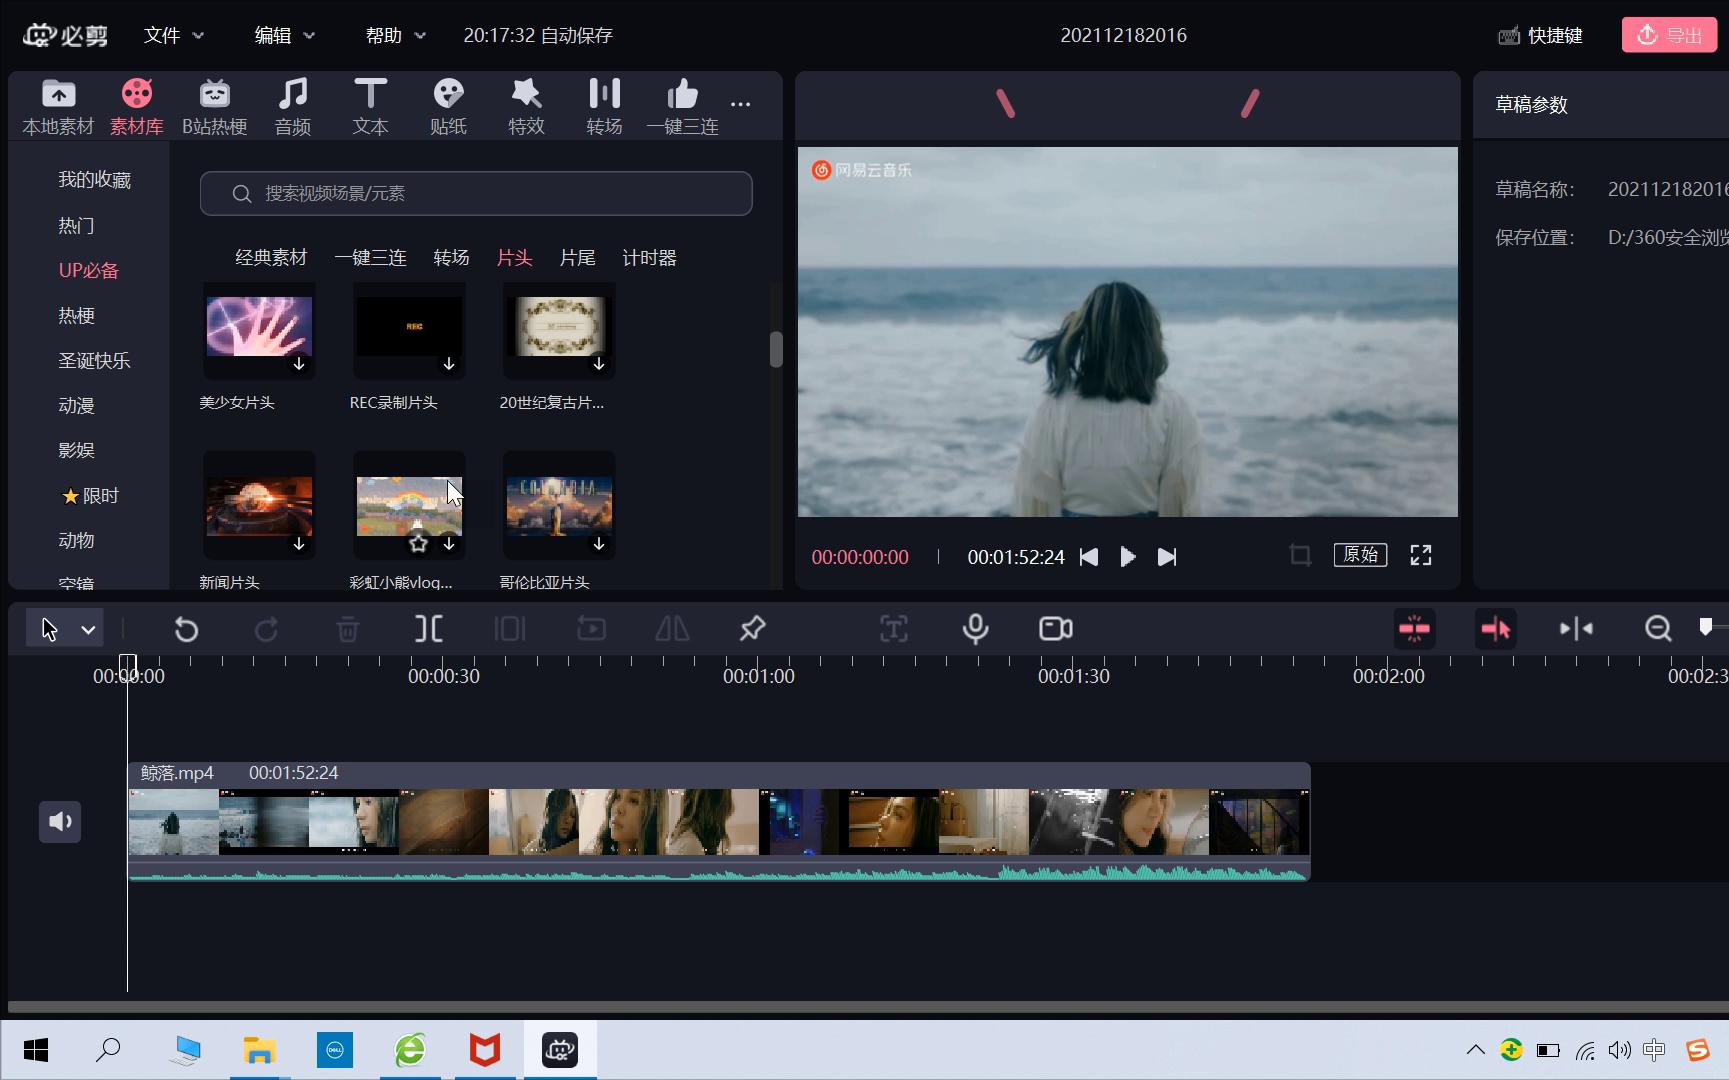Select the 哥伦比亚片头 thumbnail

point(559,506)
